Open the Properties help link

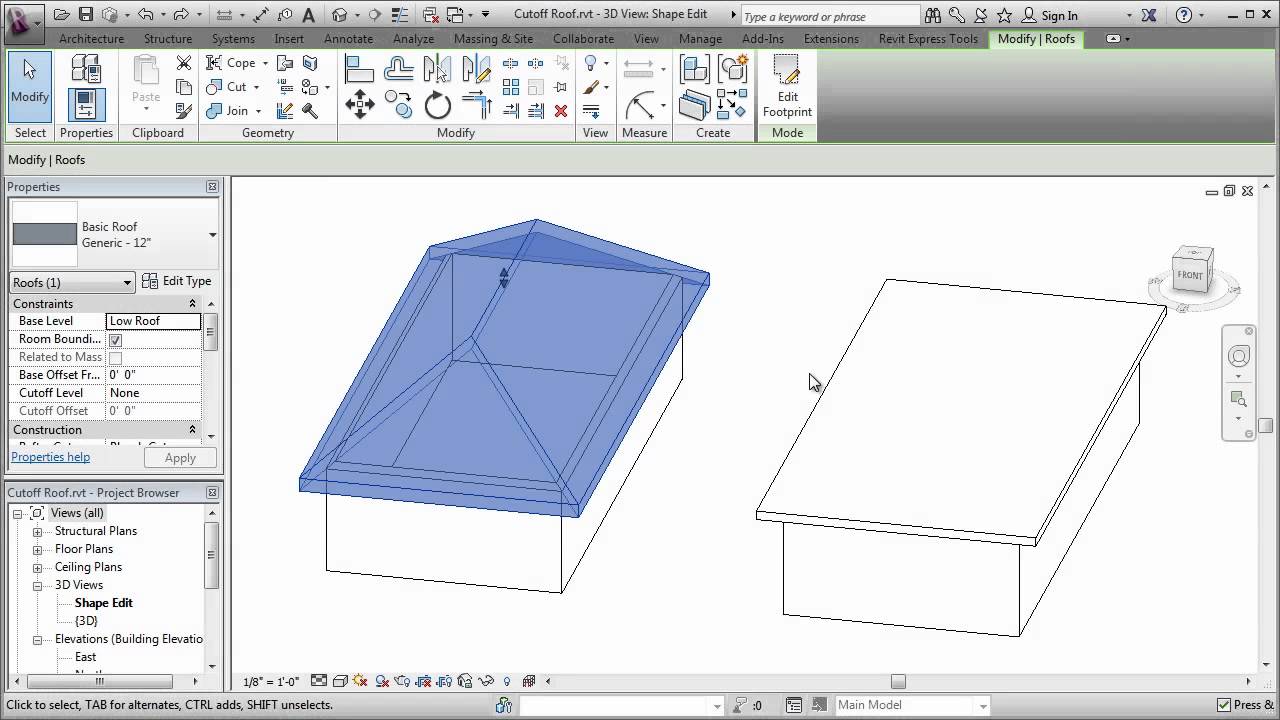(50, 457)
